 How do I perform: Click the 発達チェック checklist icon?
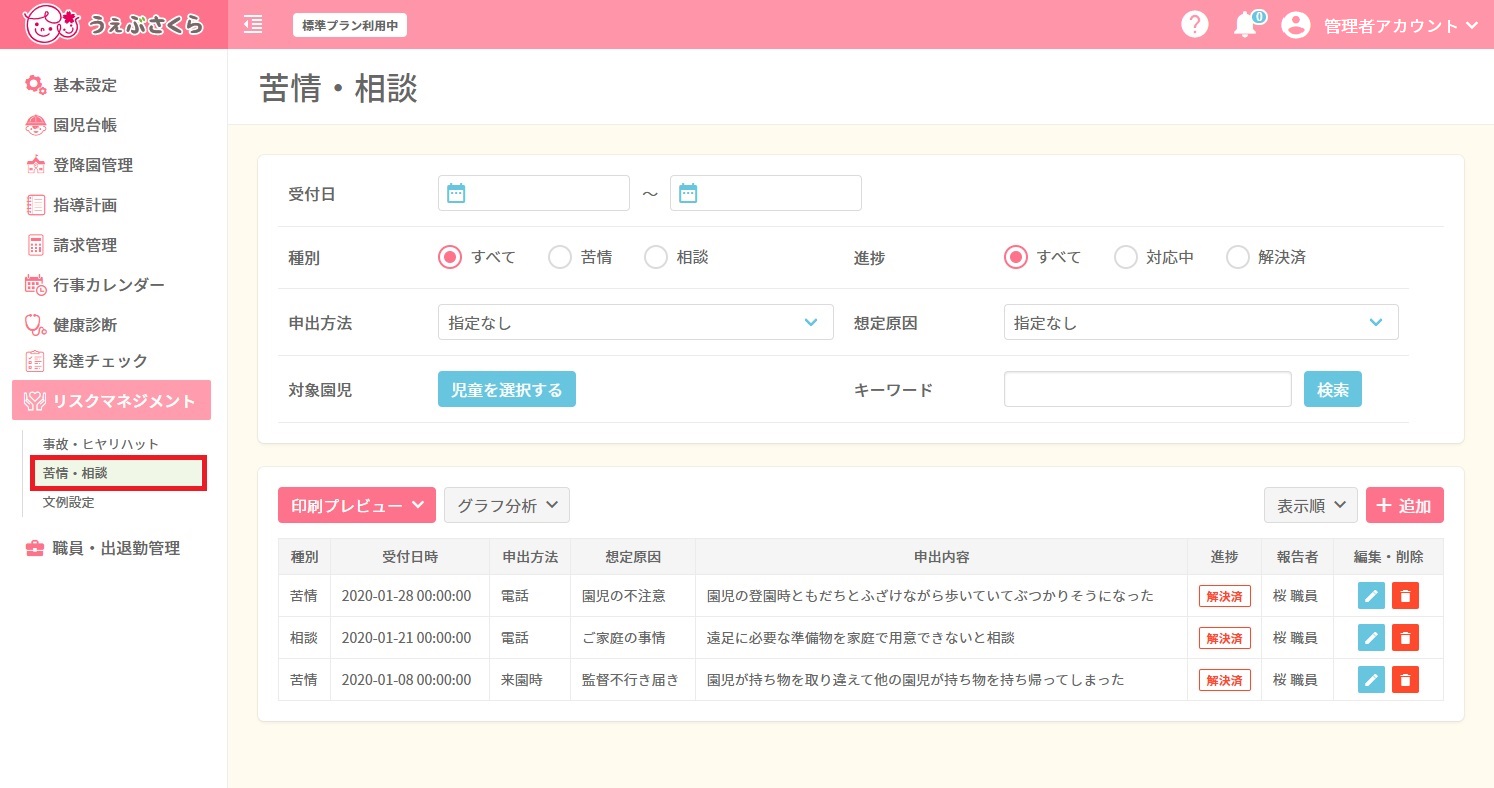click(x=35, y=361)
